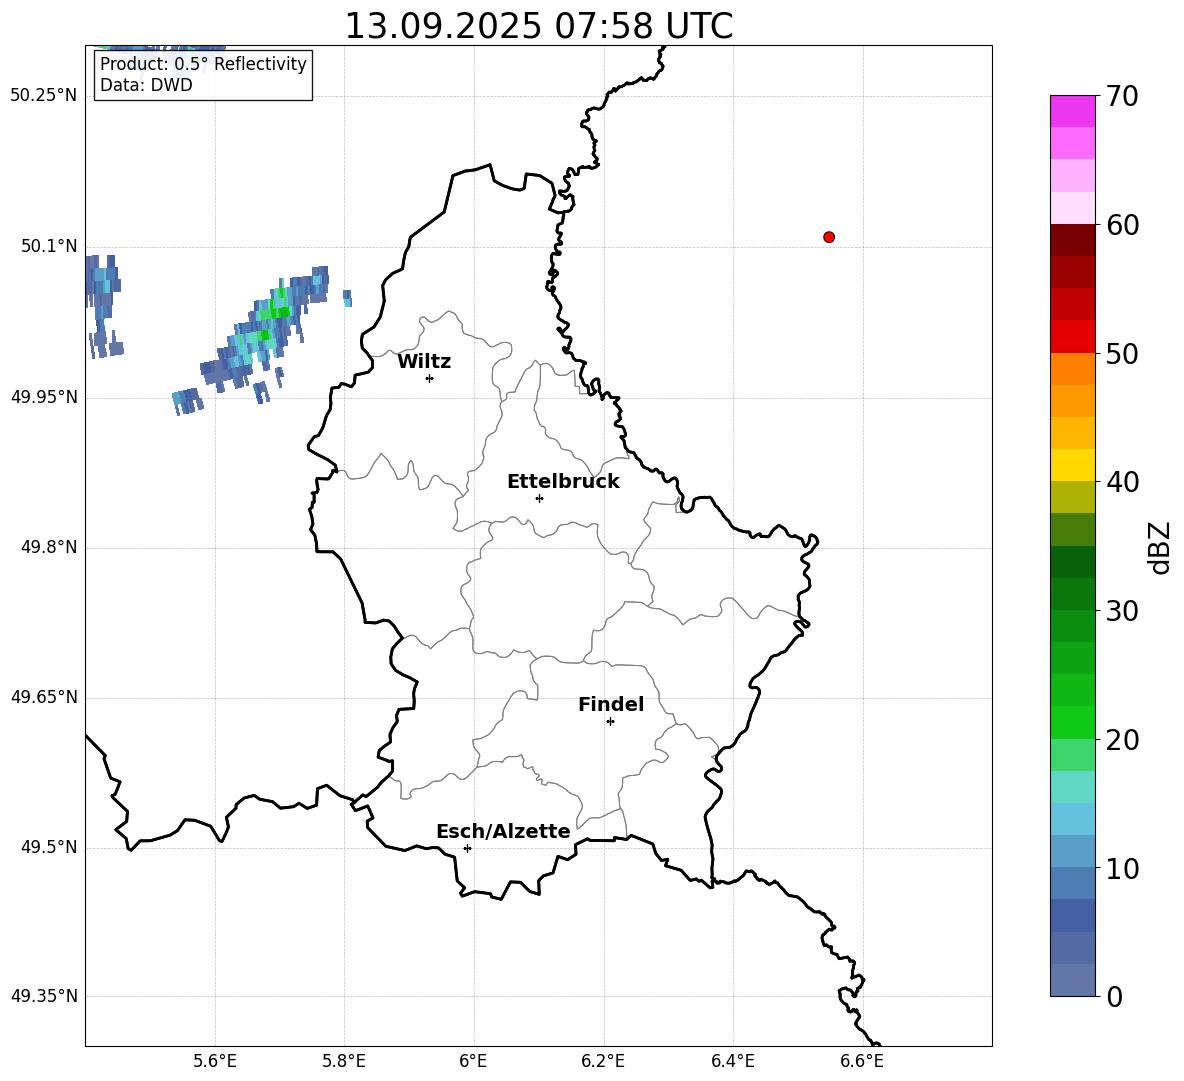Click the red dot marker on the map
Screen dimensions: 1184x1081
pyautogui.click(x=829, y=237)
